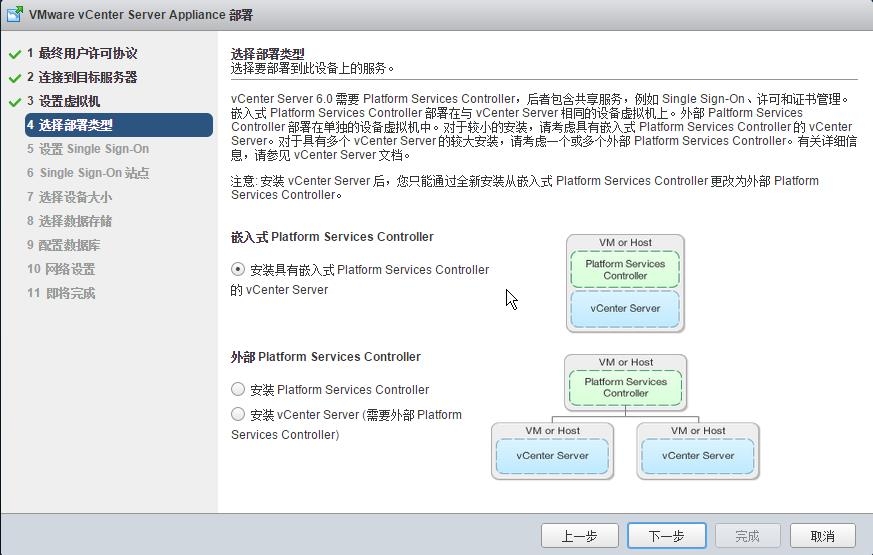This screenshot has height=555, width=873.
Task: Click the disabled 完成 button
Action: pyautogui.click(x=747, y=536)
